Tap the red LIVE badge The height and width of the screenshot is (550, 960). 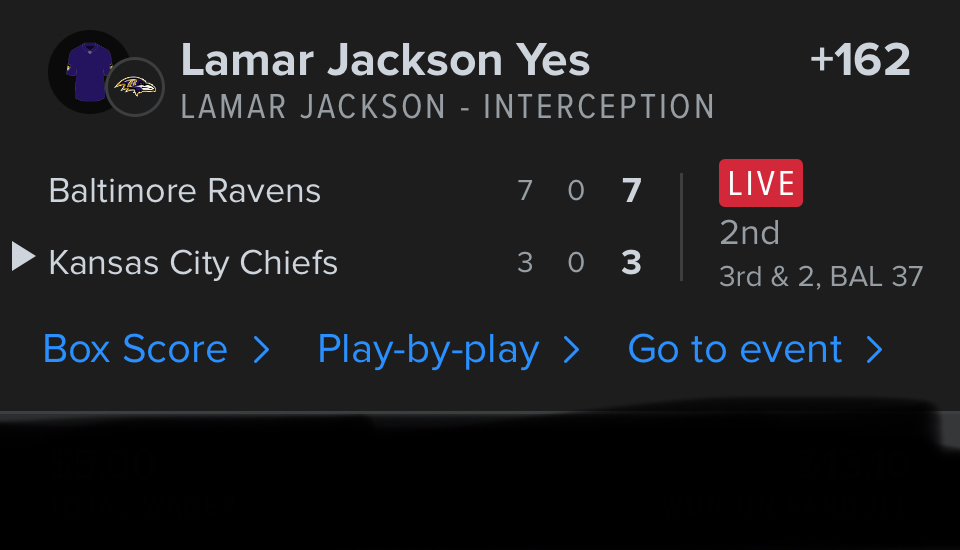coord(760,184)
